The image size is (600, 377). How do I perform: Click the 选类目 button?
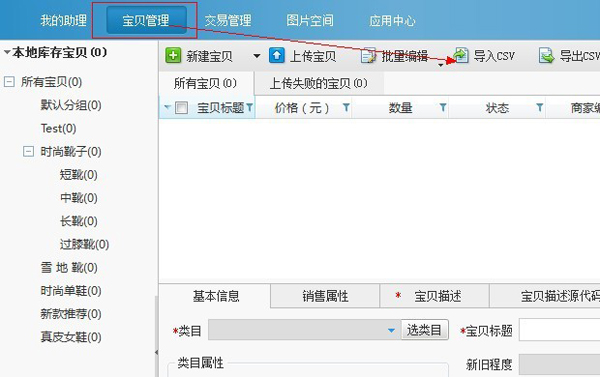tap(424, 330)
